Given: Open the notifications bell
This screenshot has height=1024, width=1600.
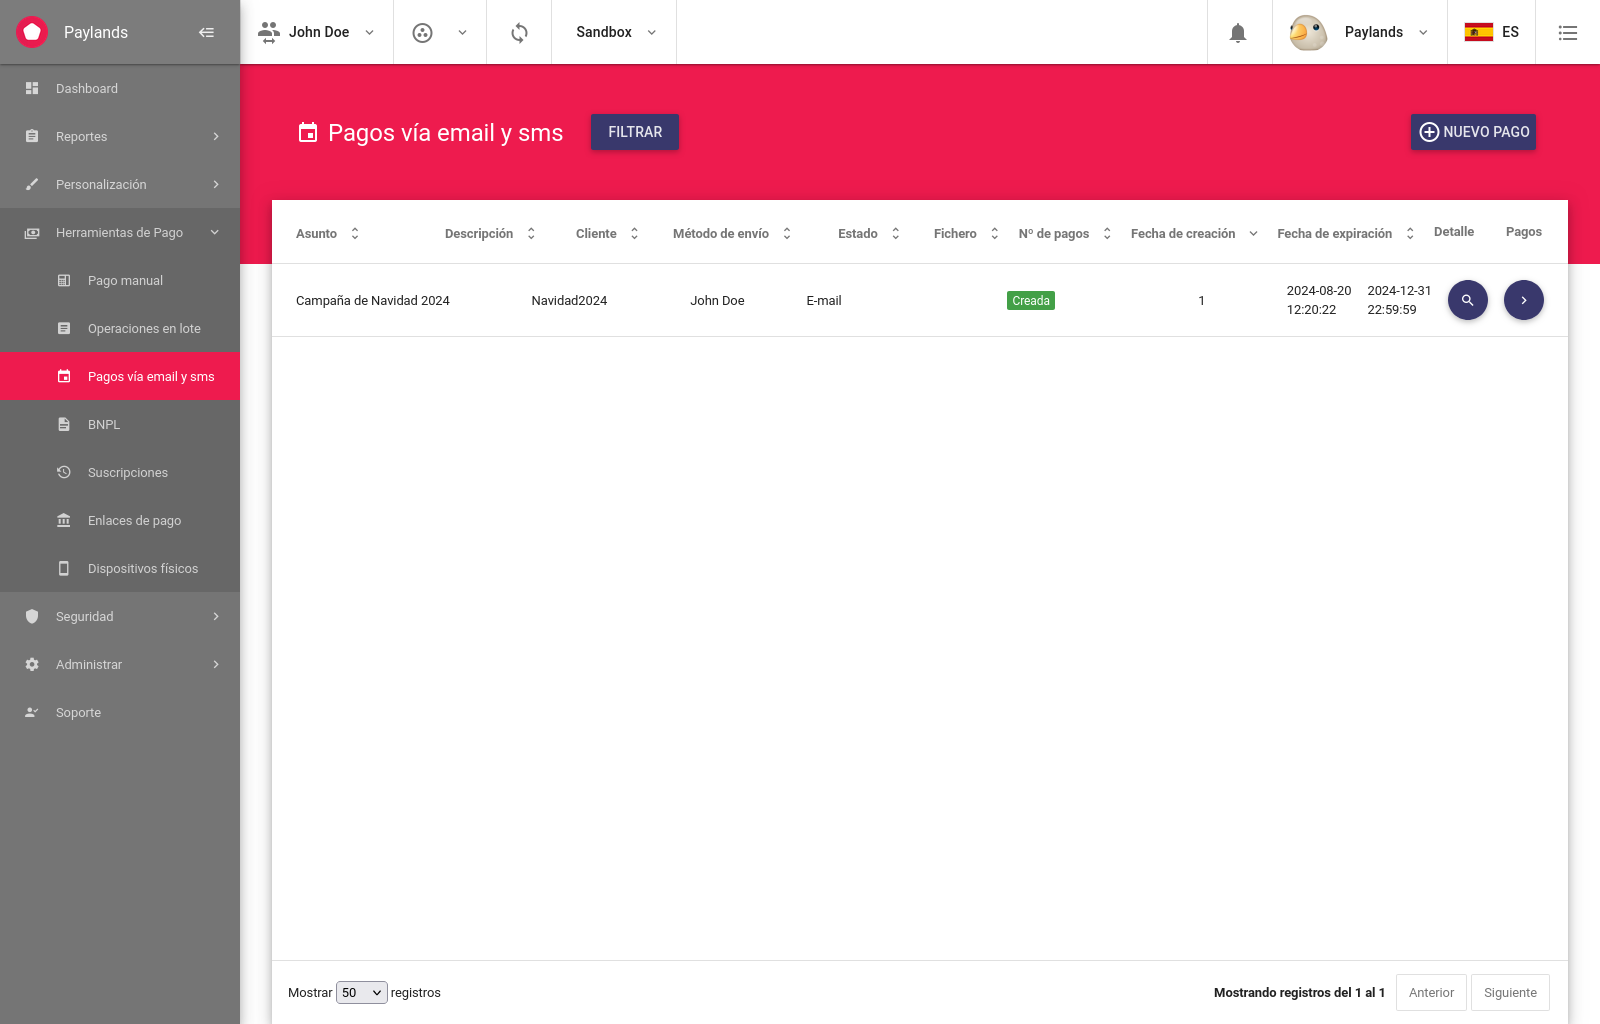Looking at the screenshot, I should click(1238, 33).
